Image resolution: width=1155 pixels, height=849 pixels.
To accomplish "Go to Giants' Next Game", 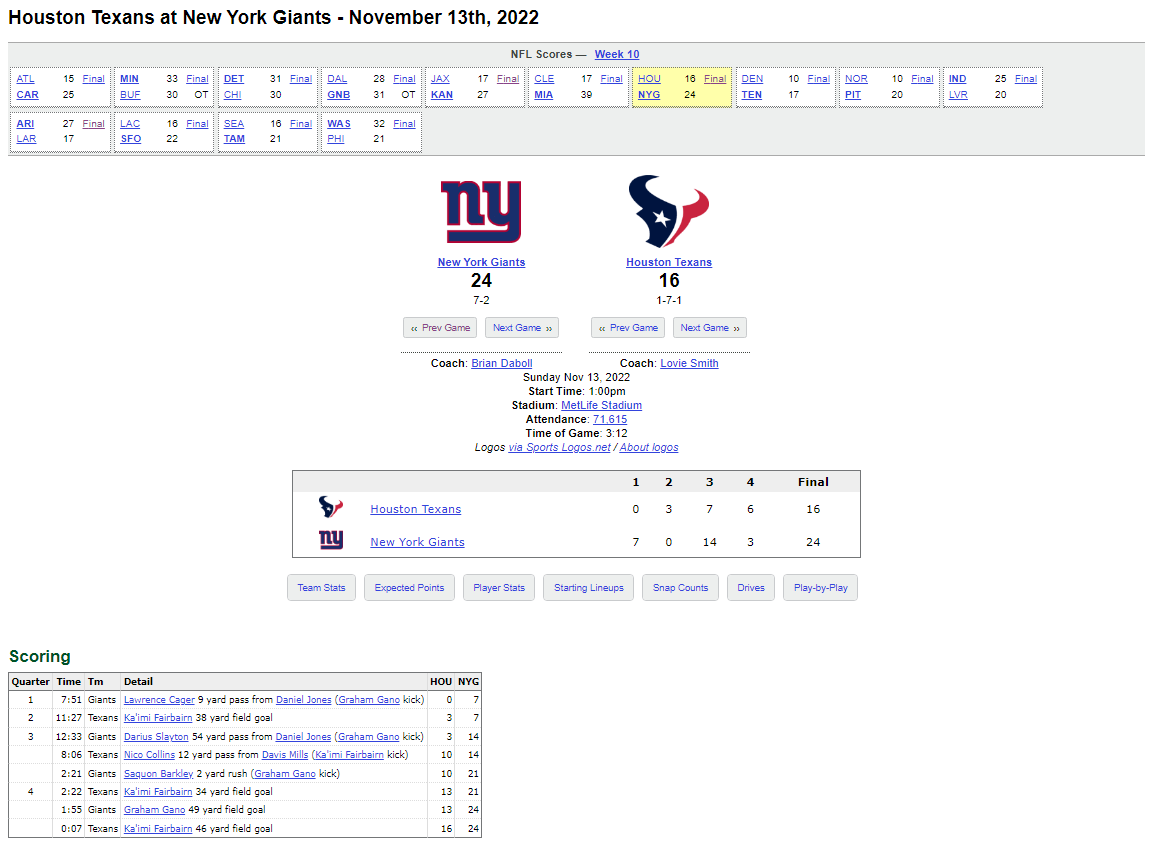I will click(522, 328).
